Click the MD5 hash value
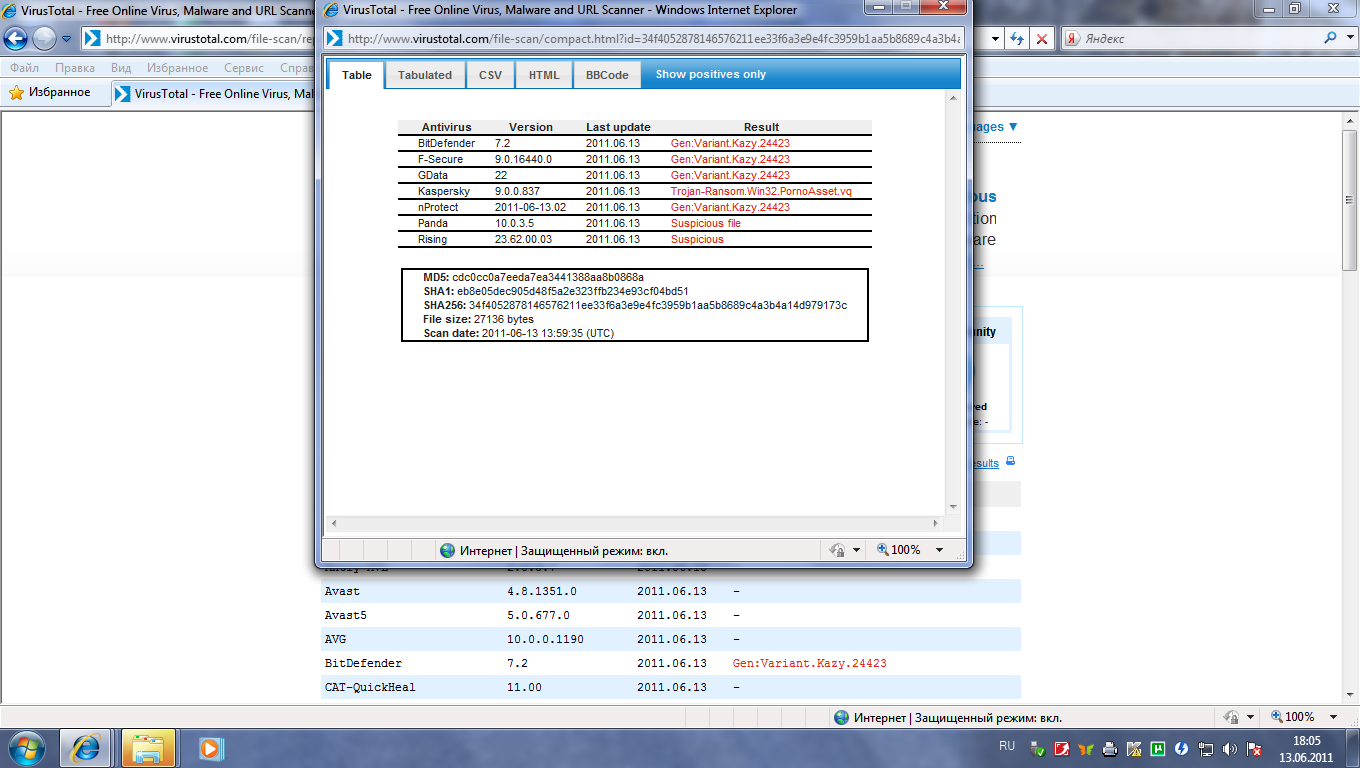This screenshot has width=1360, height=768. click(548, 277)
